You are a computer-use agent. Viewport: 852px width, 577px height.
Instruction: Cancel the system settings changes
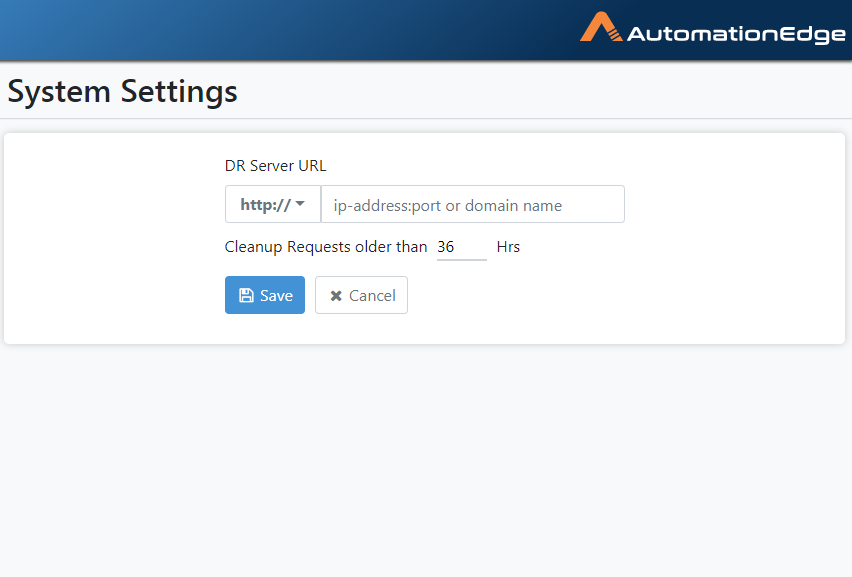pos(361,295)
